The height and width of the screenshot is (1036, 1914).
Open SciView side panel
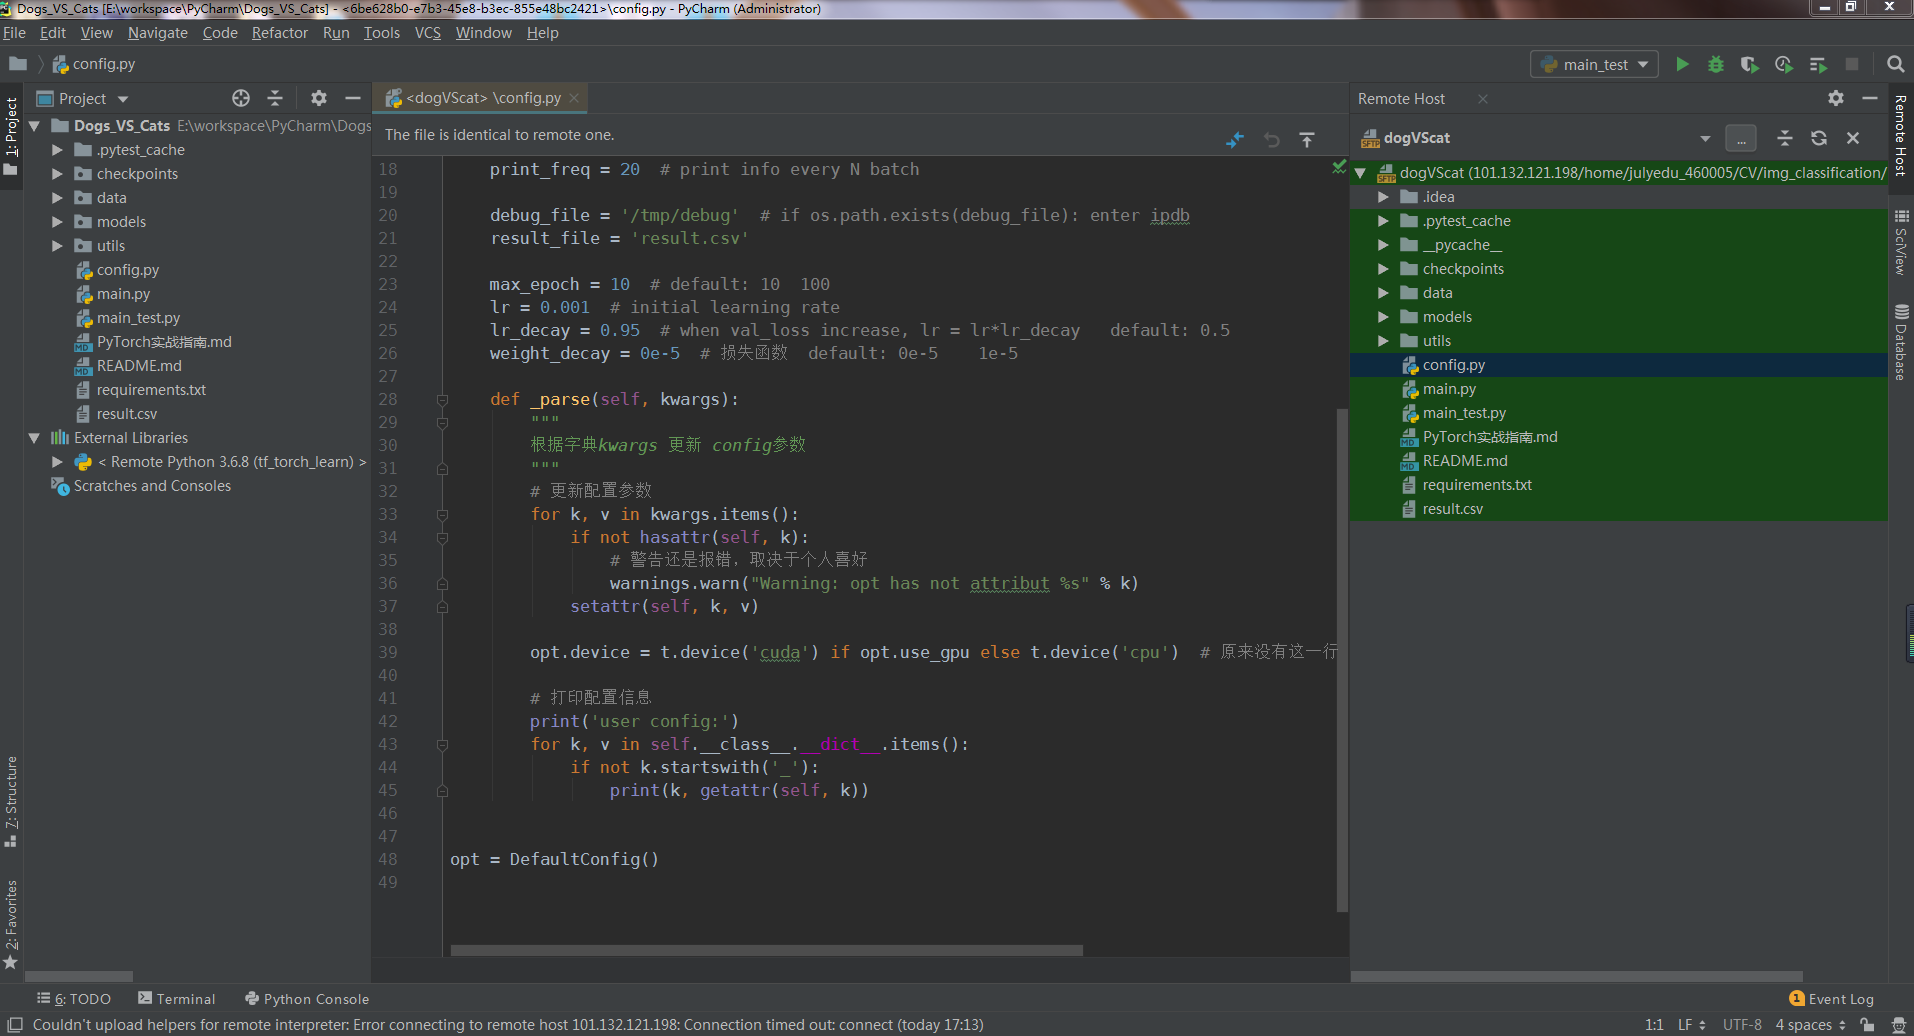click(1901, 242)
